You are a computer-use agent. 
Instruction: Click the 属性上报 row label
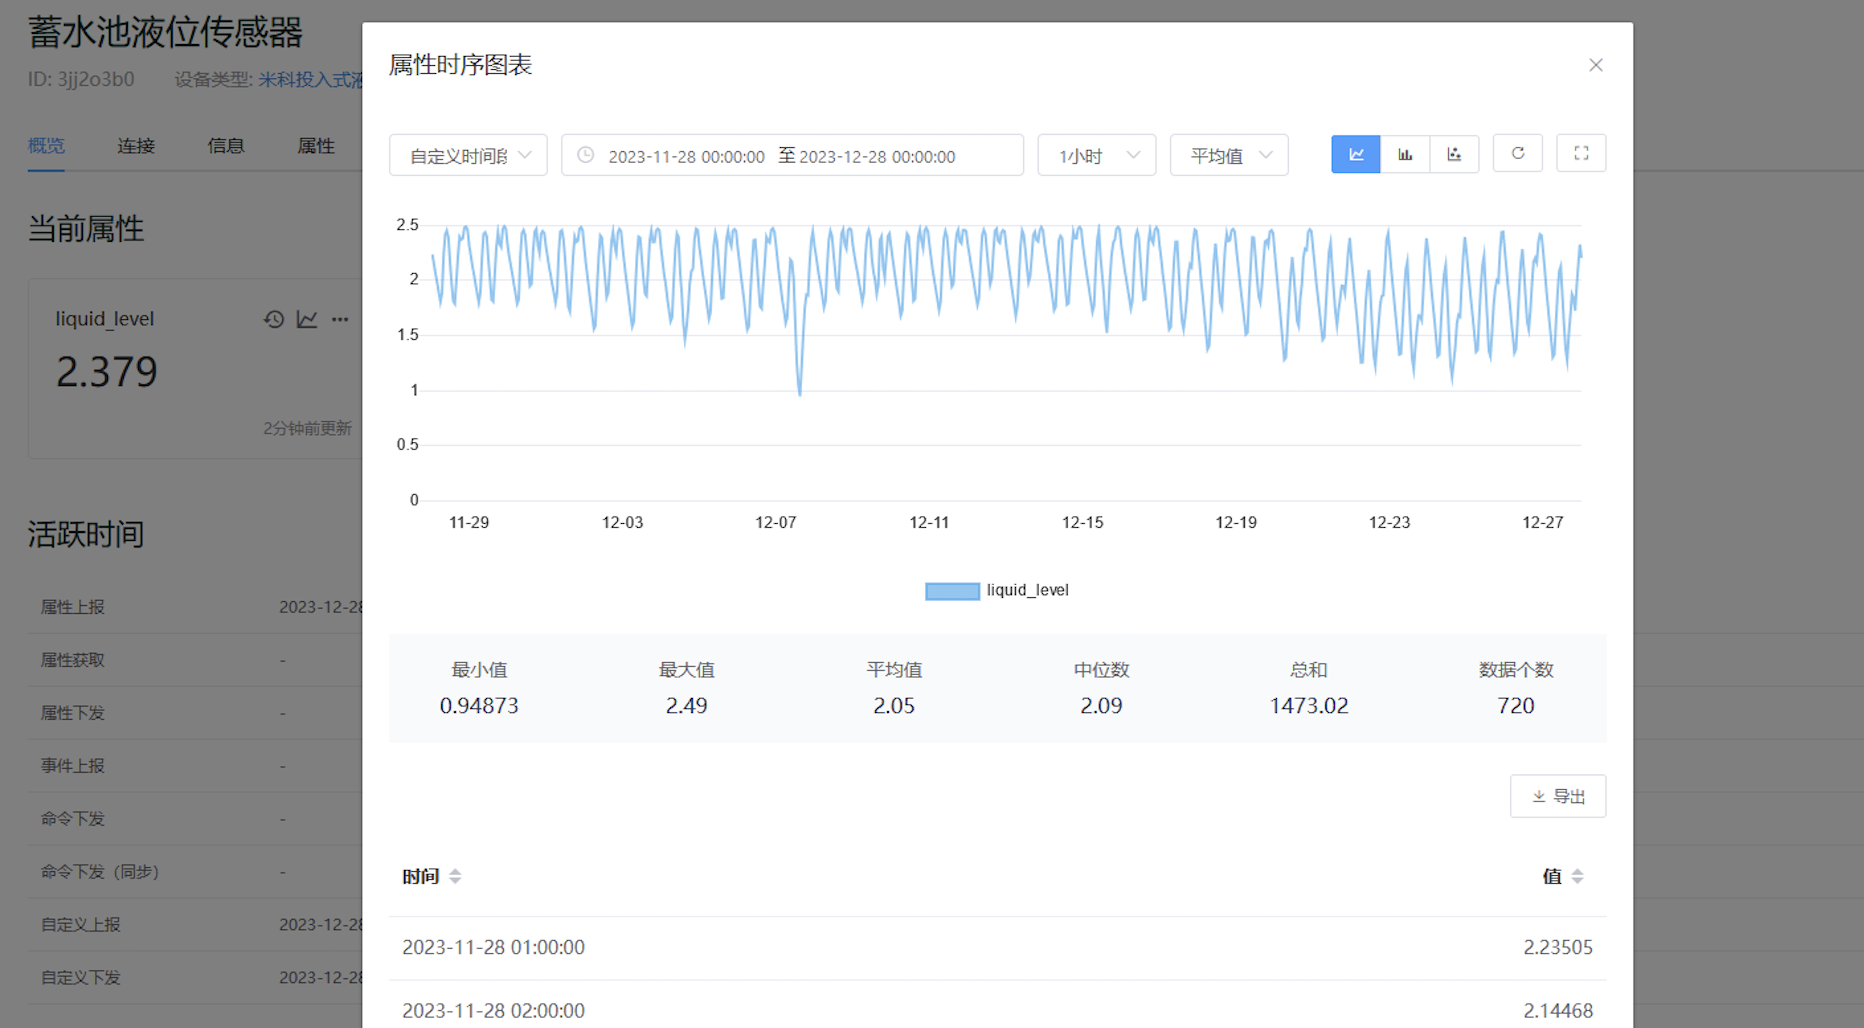pos(72,607)
